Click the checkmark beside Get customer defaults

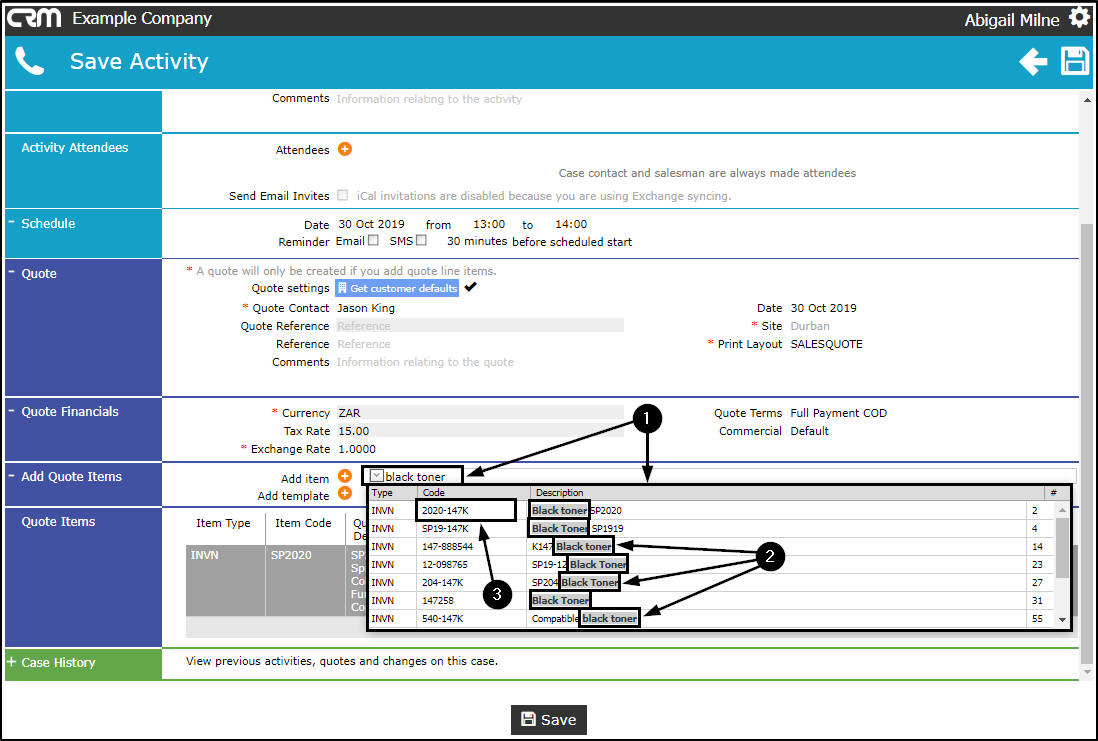click(x=471, y=287)
